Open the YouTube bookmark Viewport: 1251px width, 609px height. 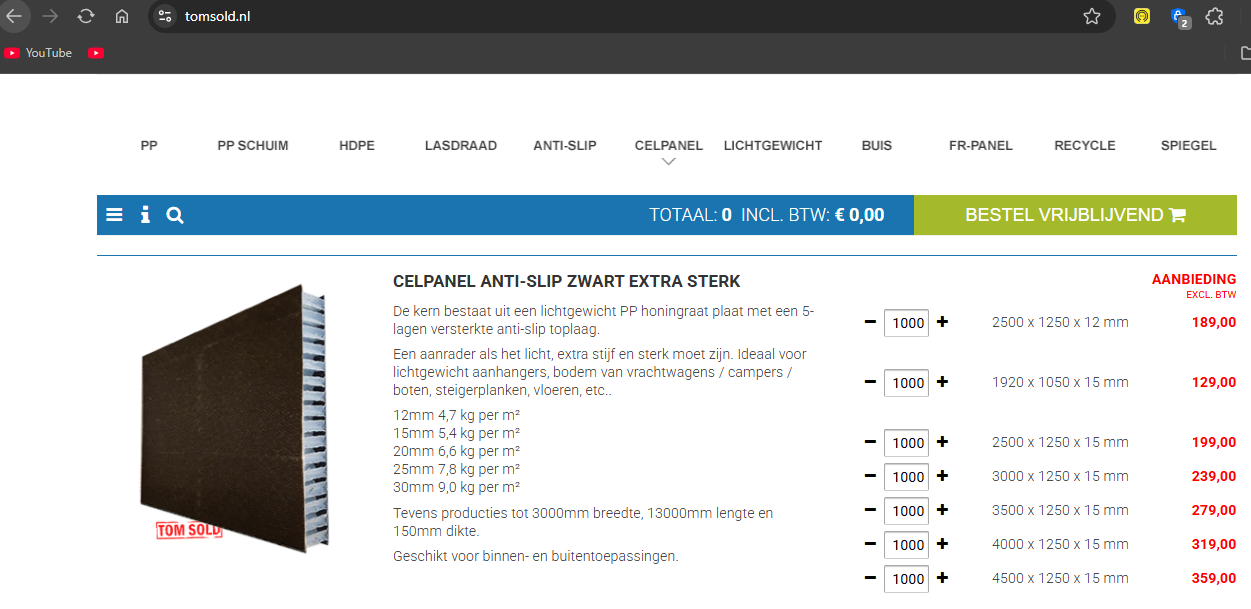tap(38, 53)
